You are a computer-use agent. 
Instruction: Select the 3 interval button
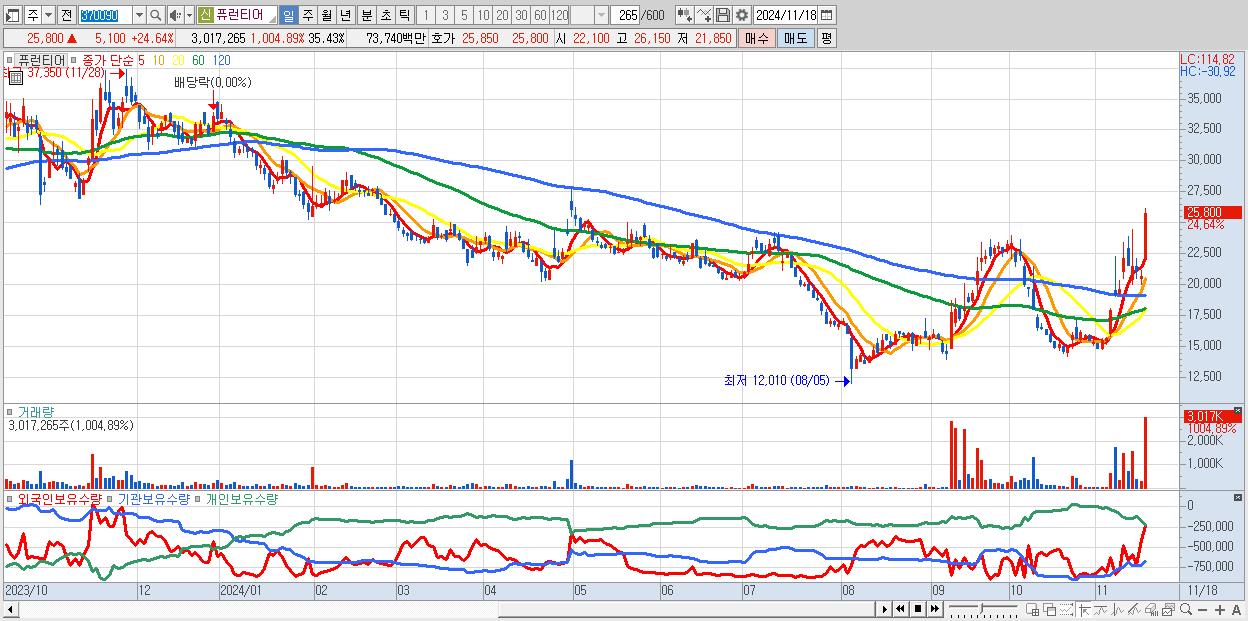pos(444,15)
